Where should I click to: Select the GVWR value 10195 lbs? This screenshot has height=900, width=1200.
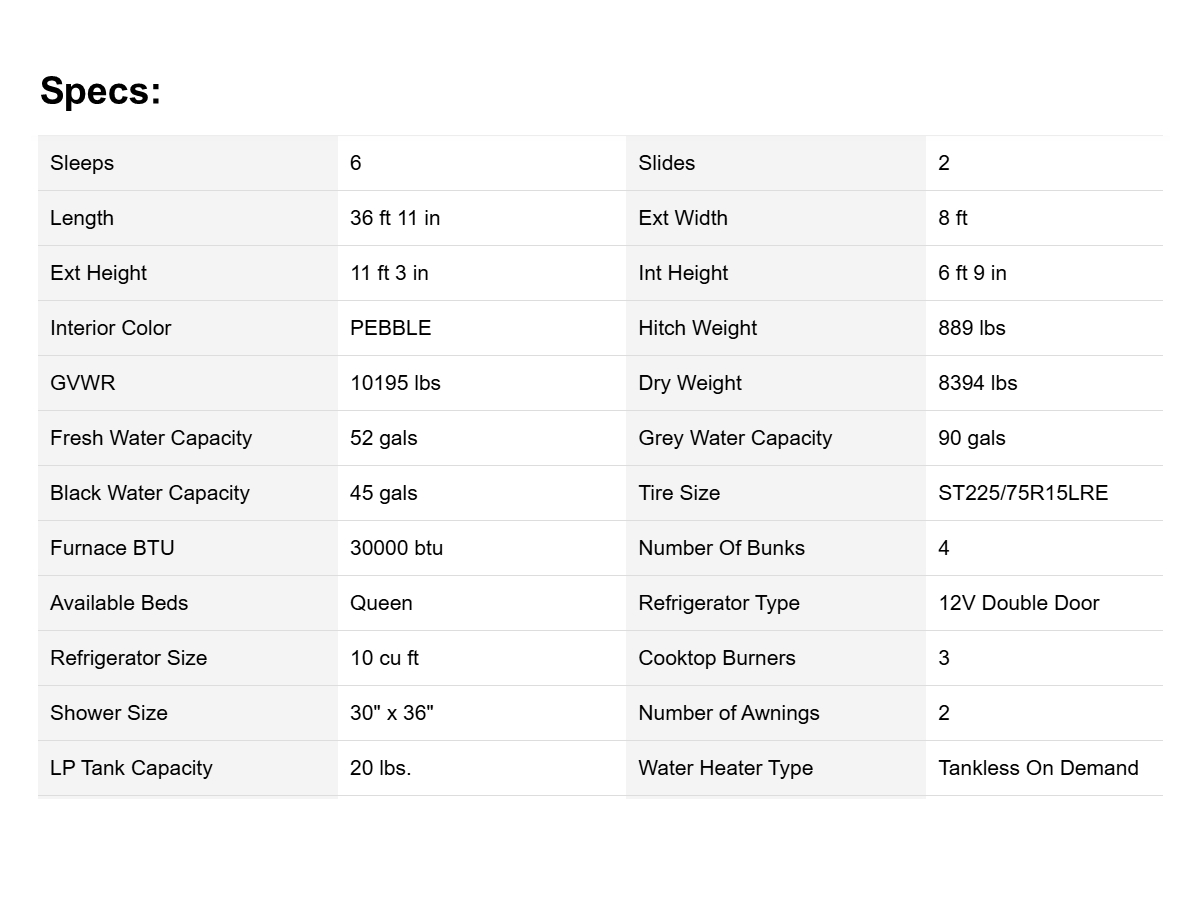pyautogui.click(x=395, y=383)
